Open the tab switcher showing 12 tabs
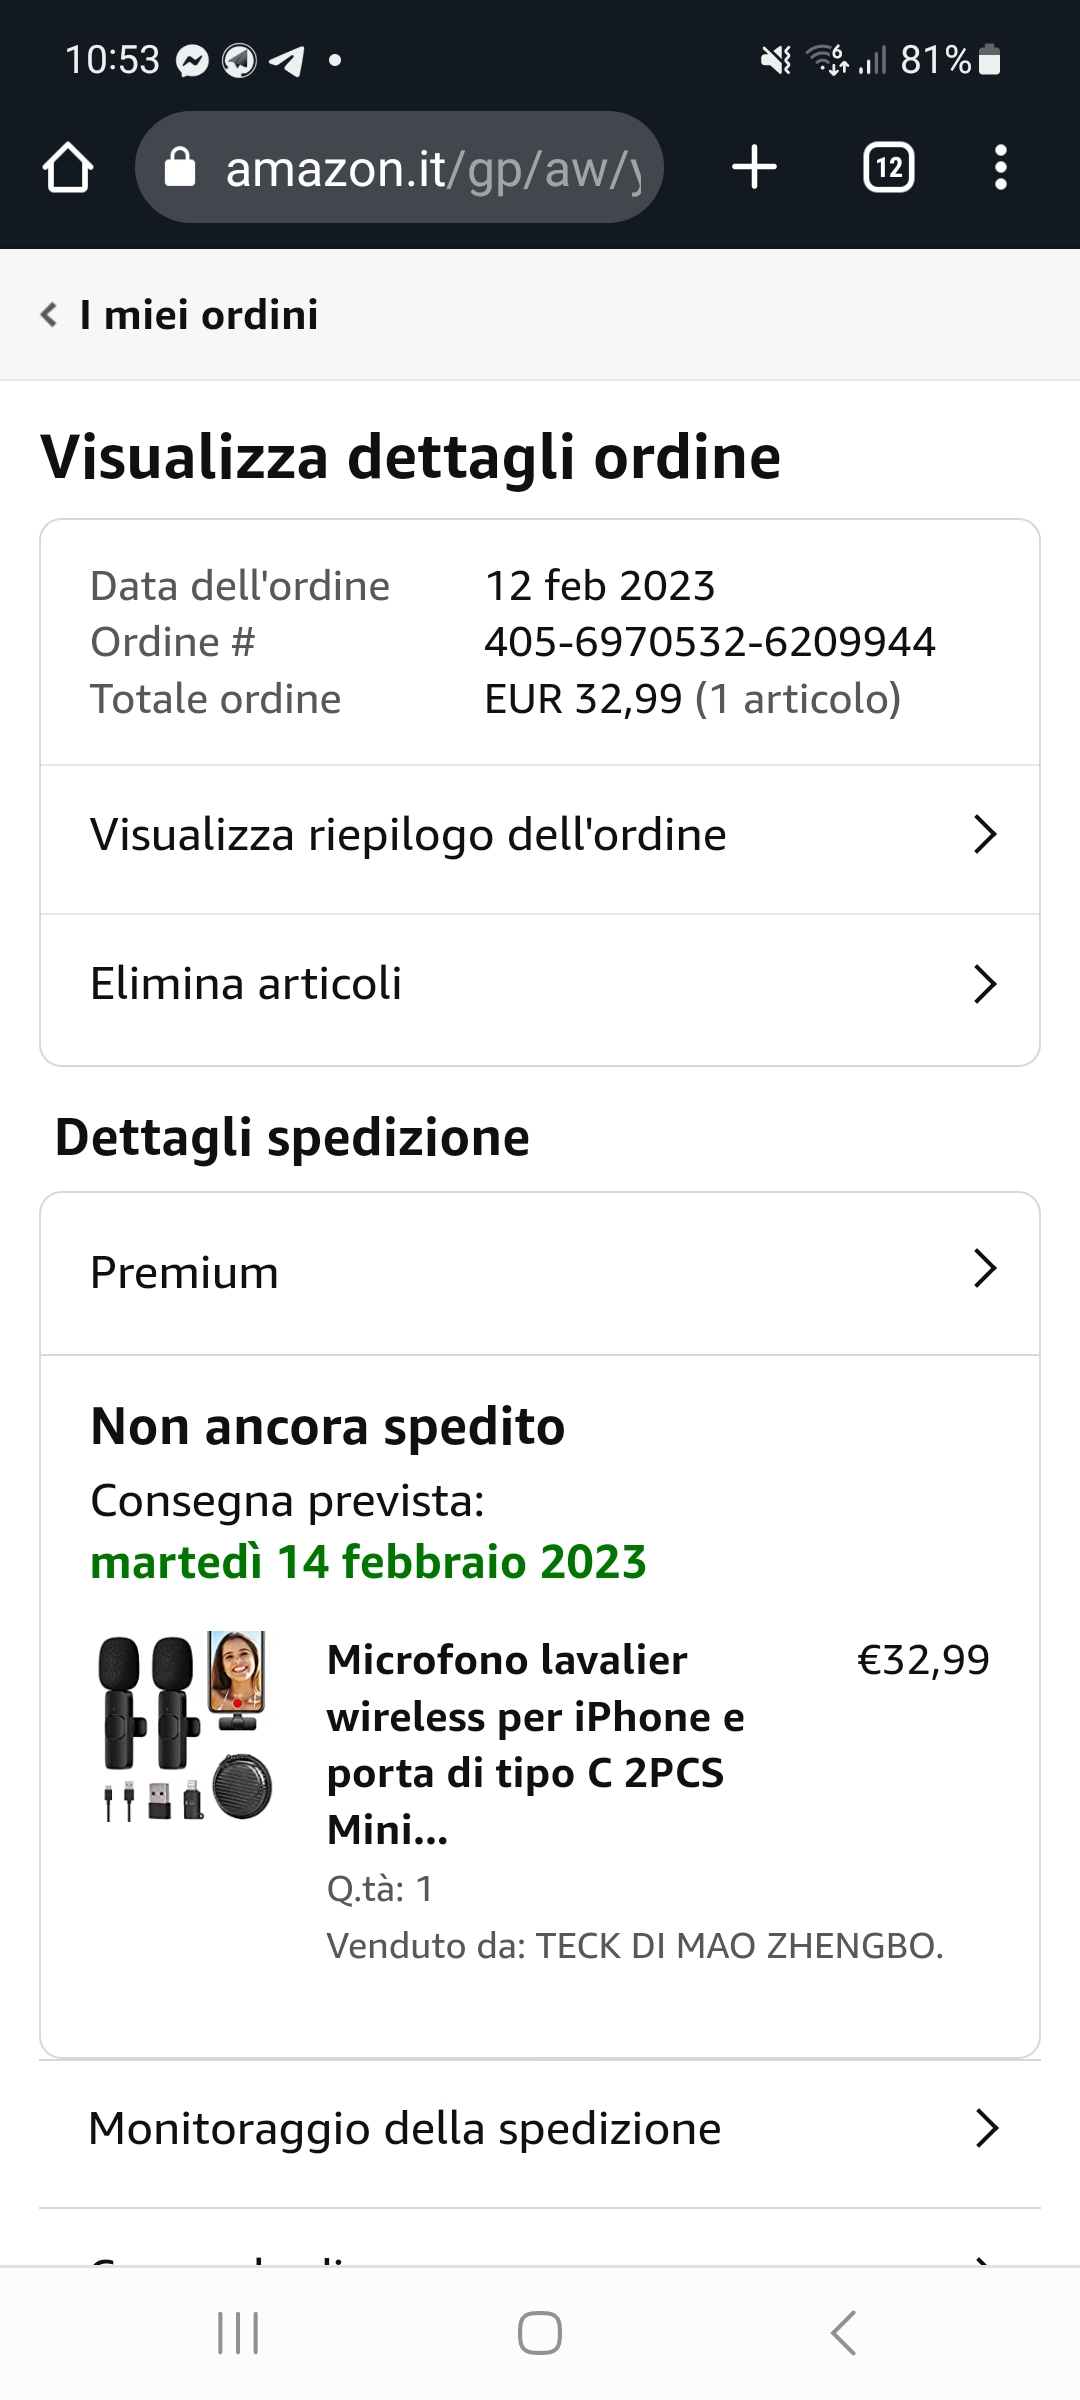 (x=888, y=167)
